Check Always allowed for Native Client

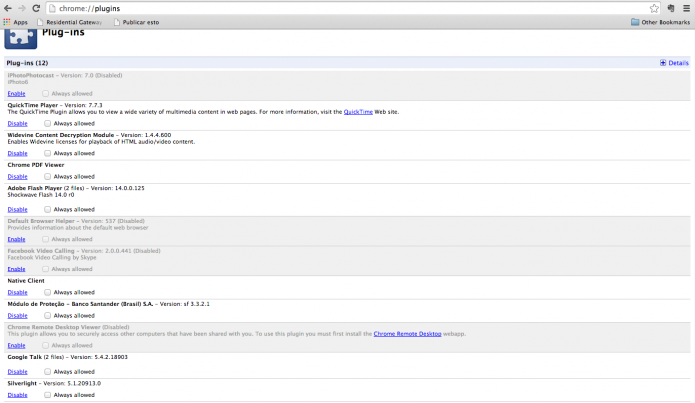47,292
